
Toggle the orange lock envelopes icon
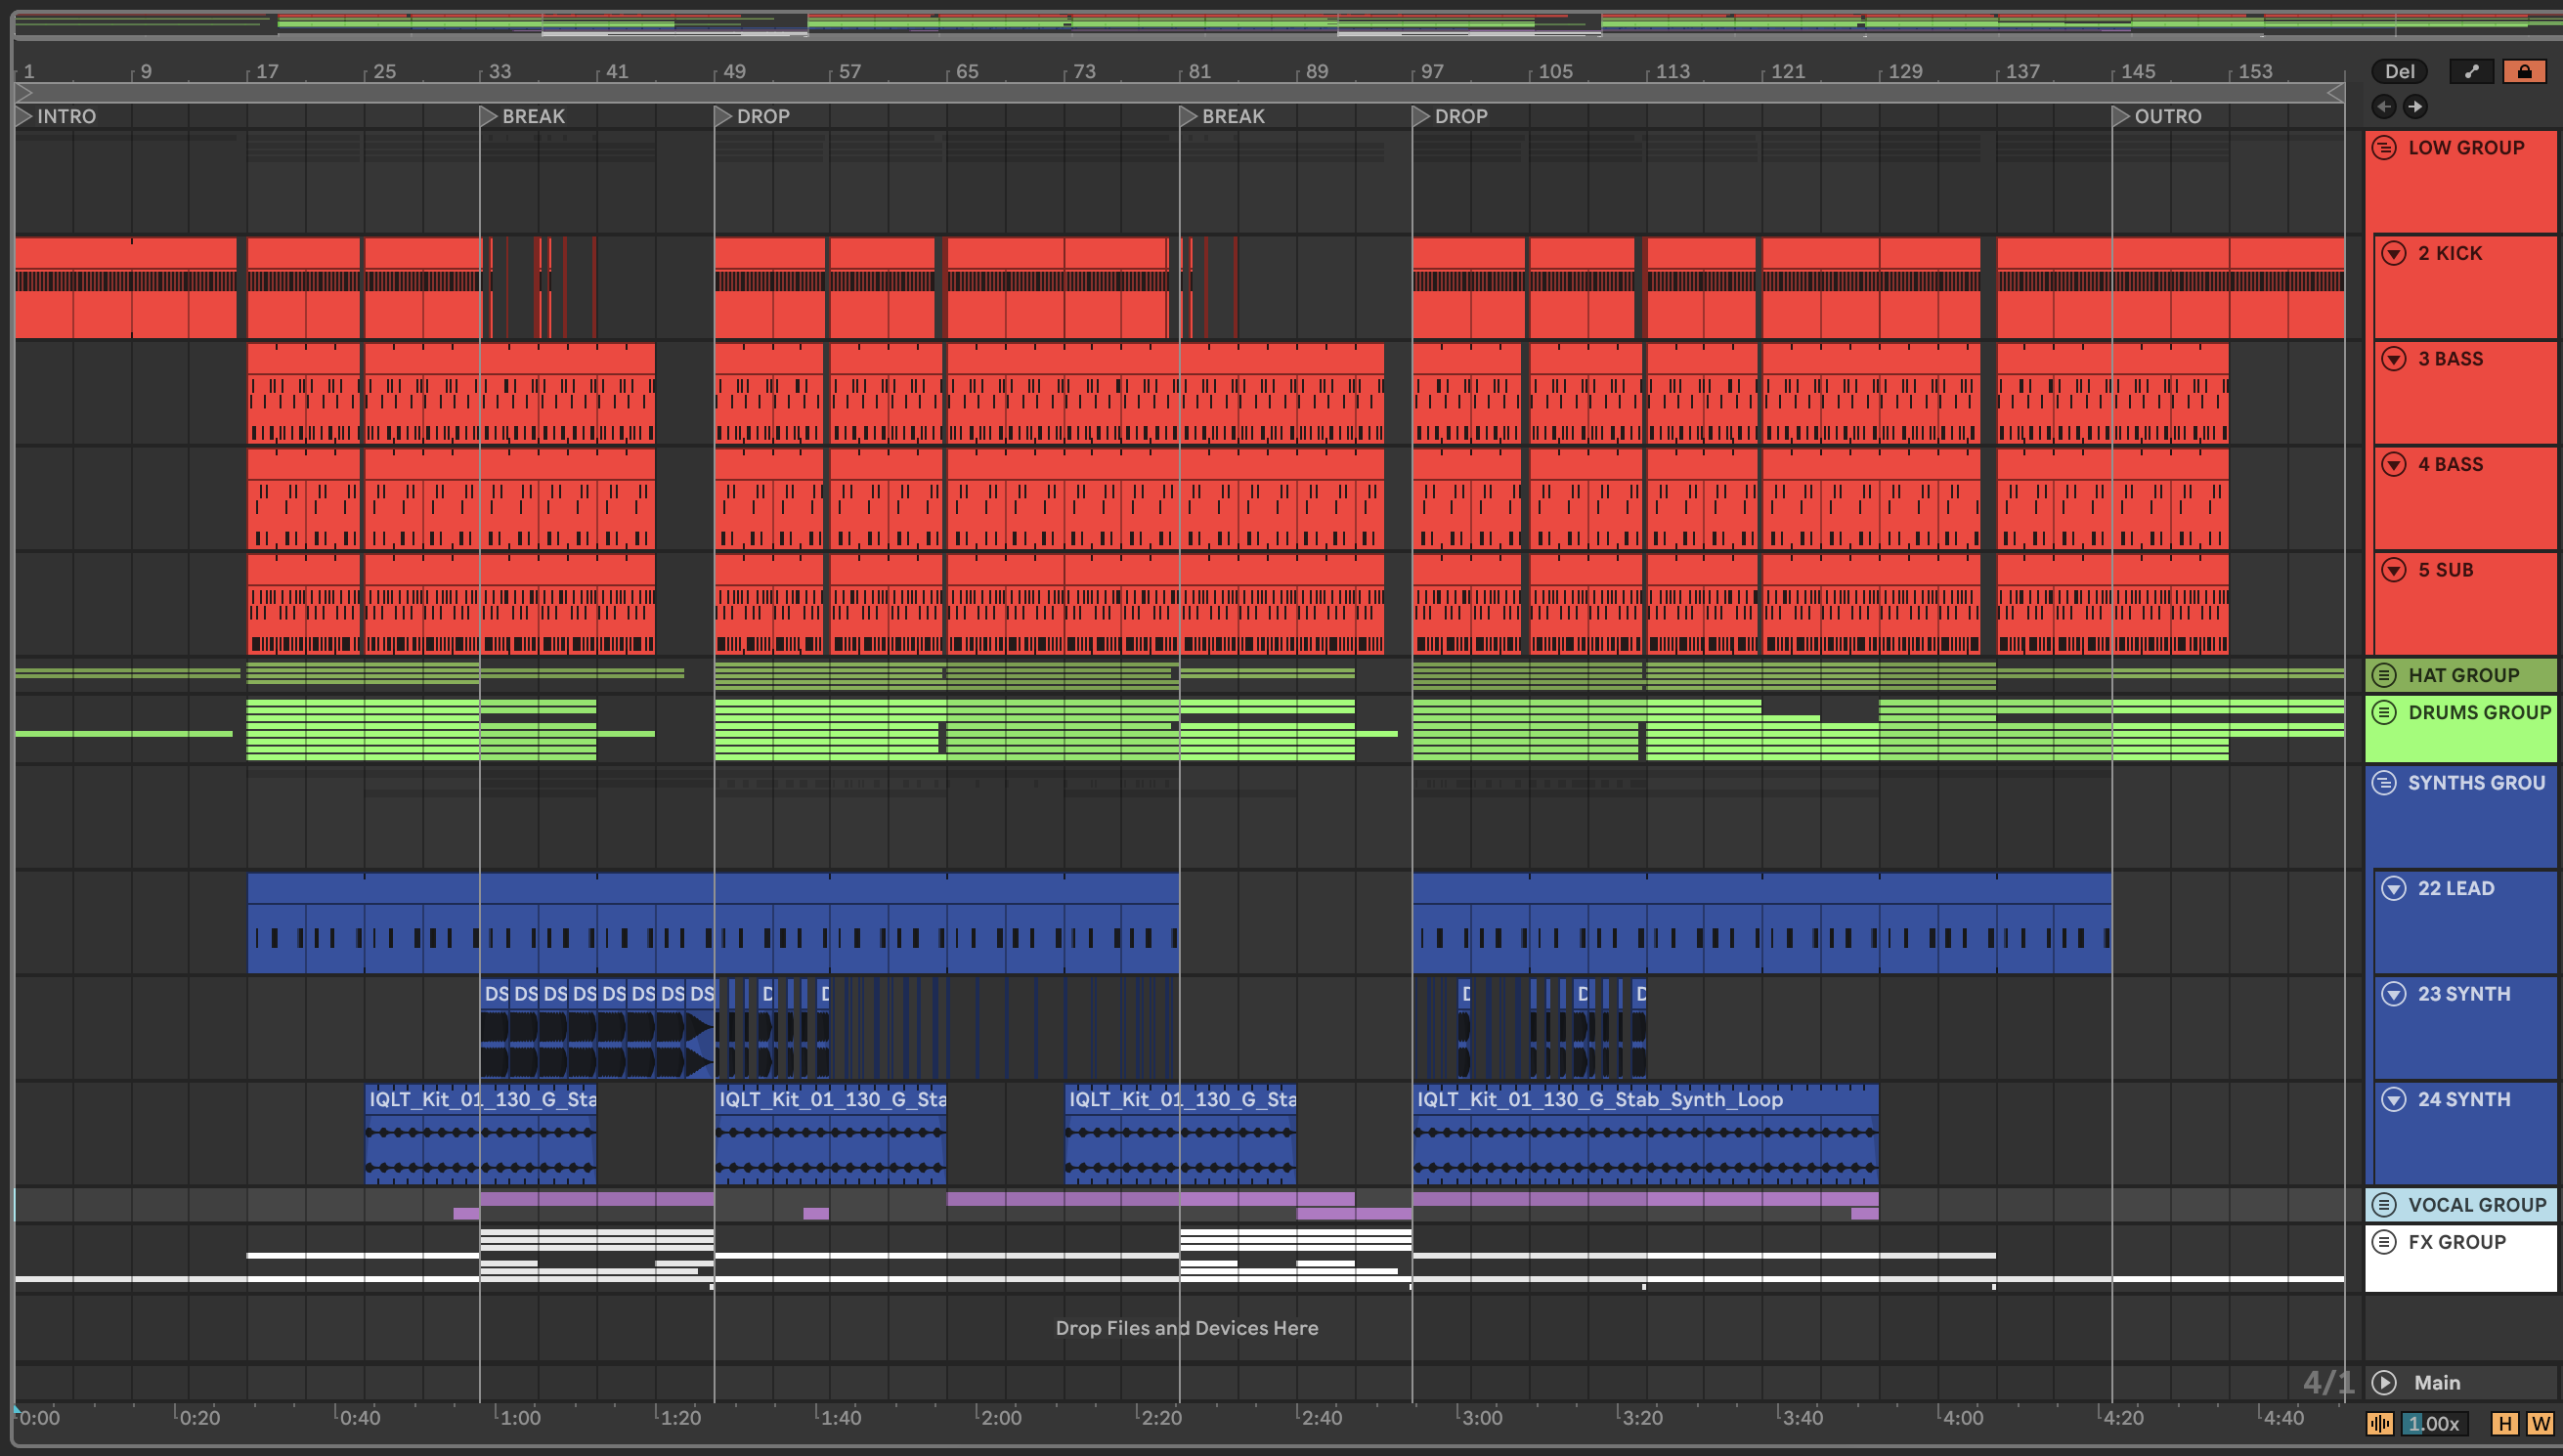(2523, 71)
